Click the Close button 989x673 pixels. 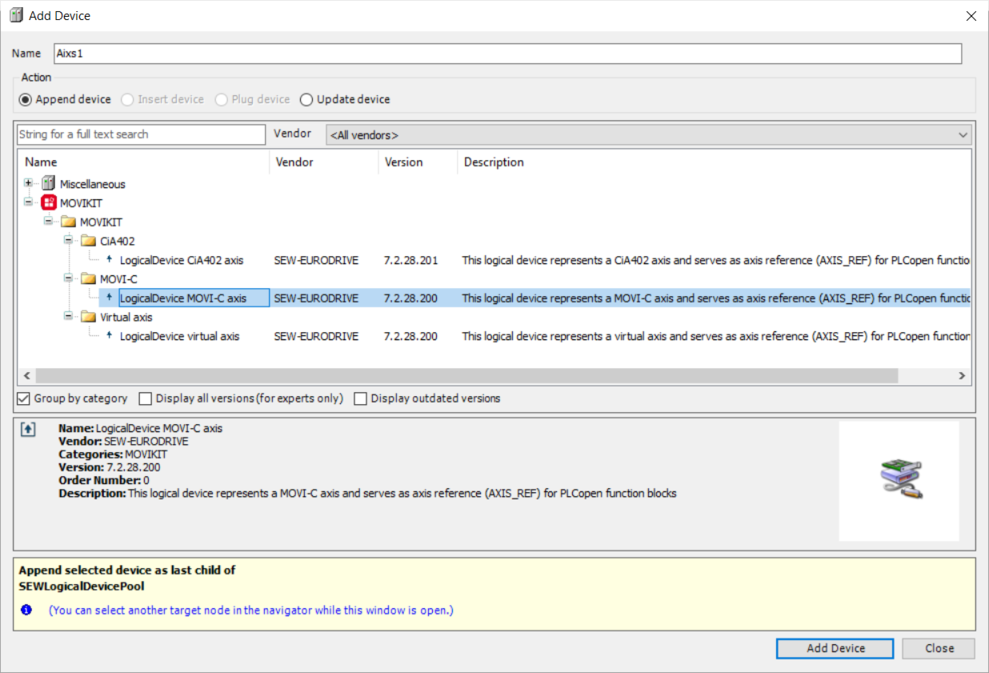tap(938, 649)
